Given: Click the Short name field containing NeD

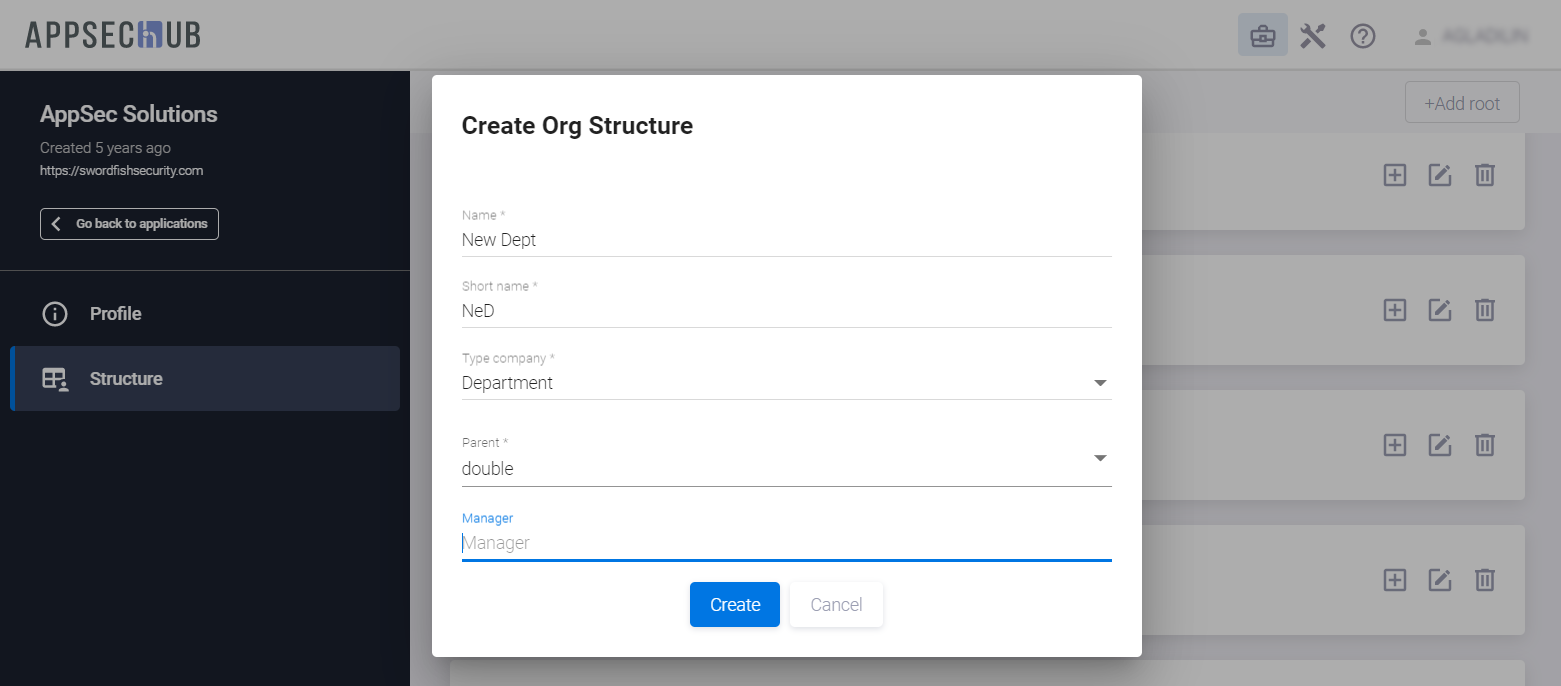Looking at the screenshot, I should pos(786,311).
